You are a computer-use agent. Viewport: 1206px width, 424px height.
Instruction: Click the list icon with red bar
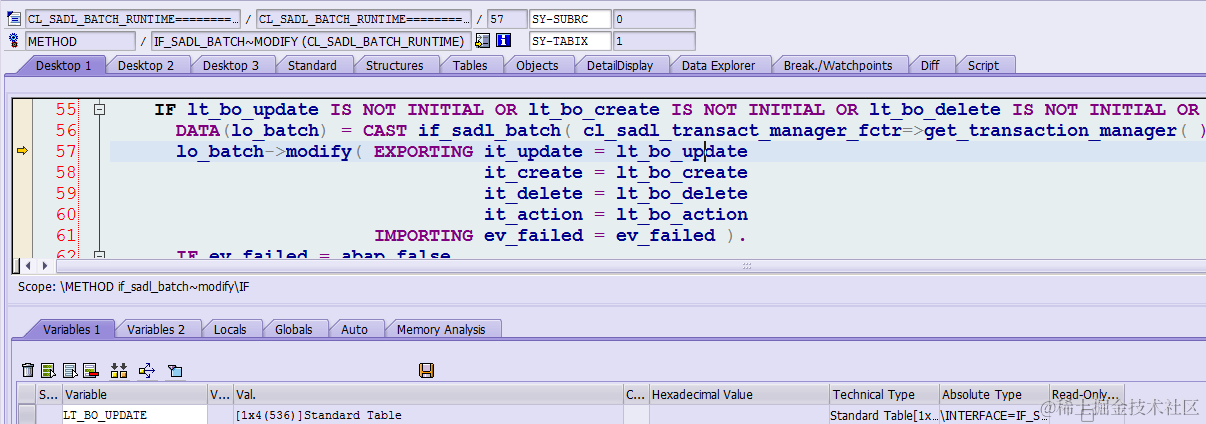[x=90, y=371]
